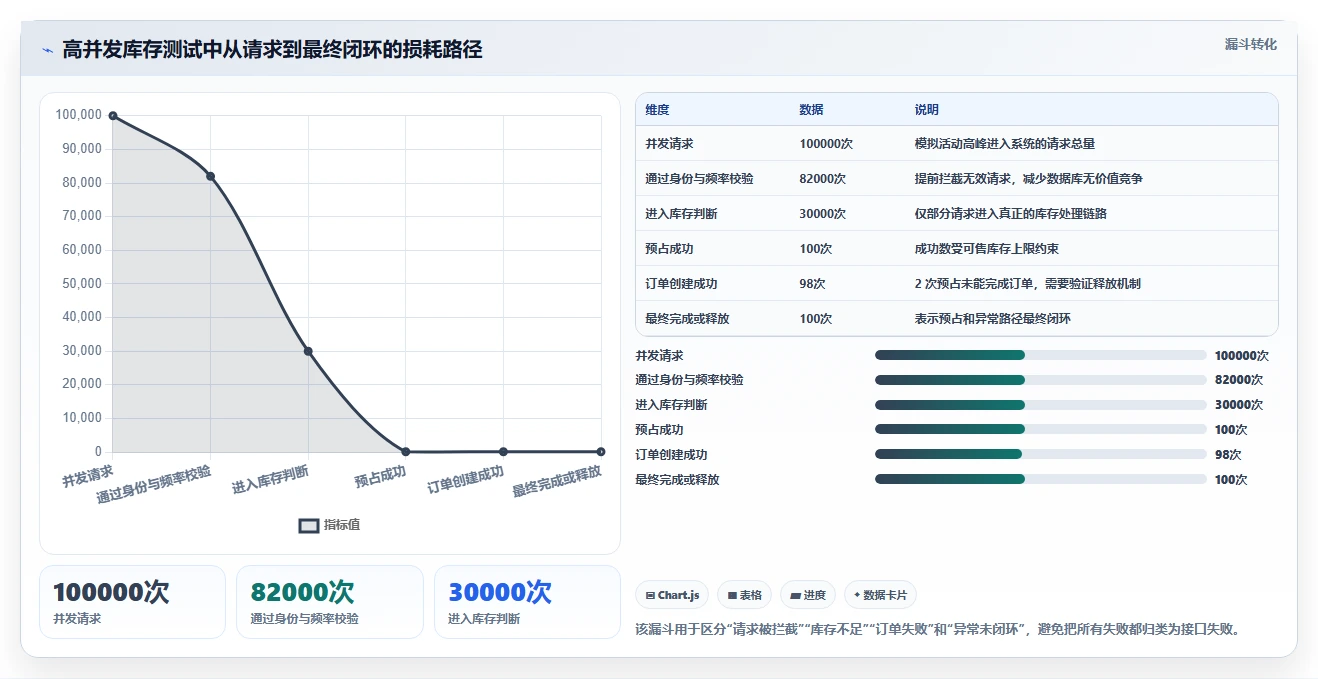Click the 订单创建成功 x-axis label
The width and height of the screenshot is (1318, 679).
pyautogui.click(x=465, y=480)
